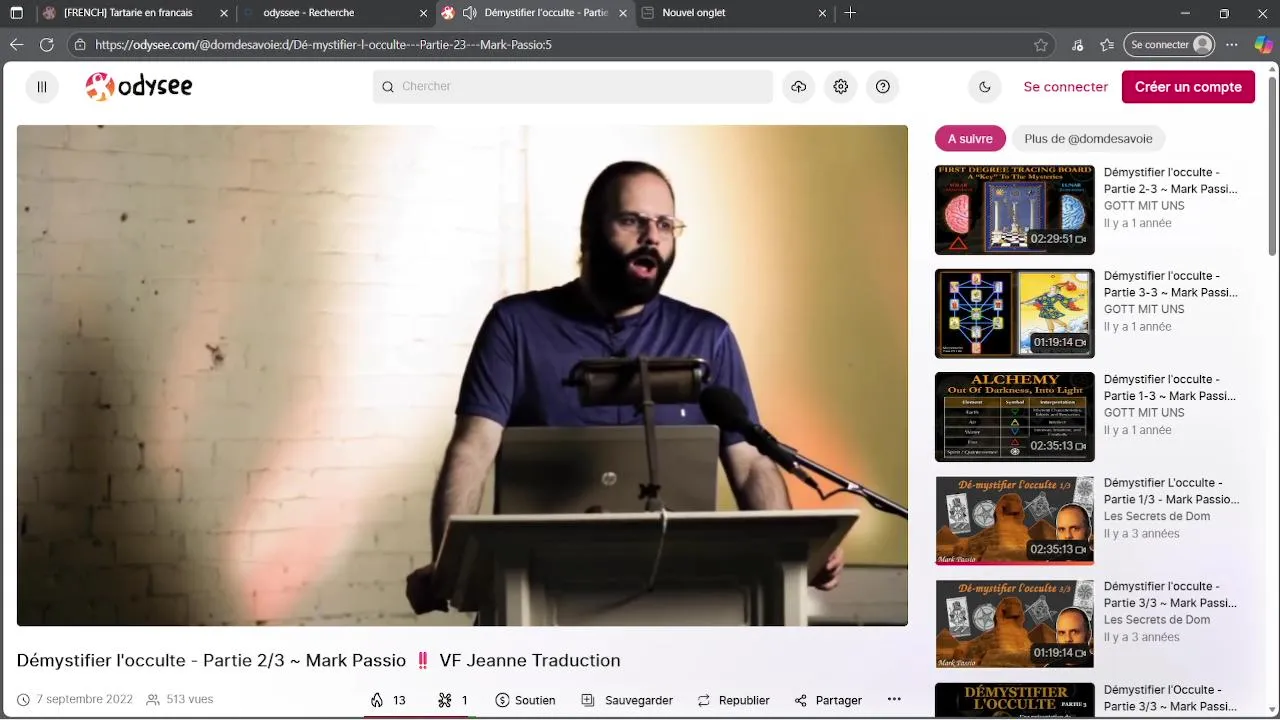
Task: Click the Partager share button
Action: click(828, 700)
